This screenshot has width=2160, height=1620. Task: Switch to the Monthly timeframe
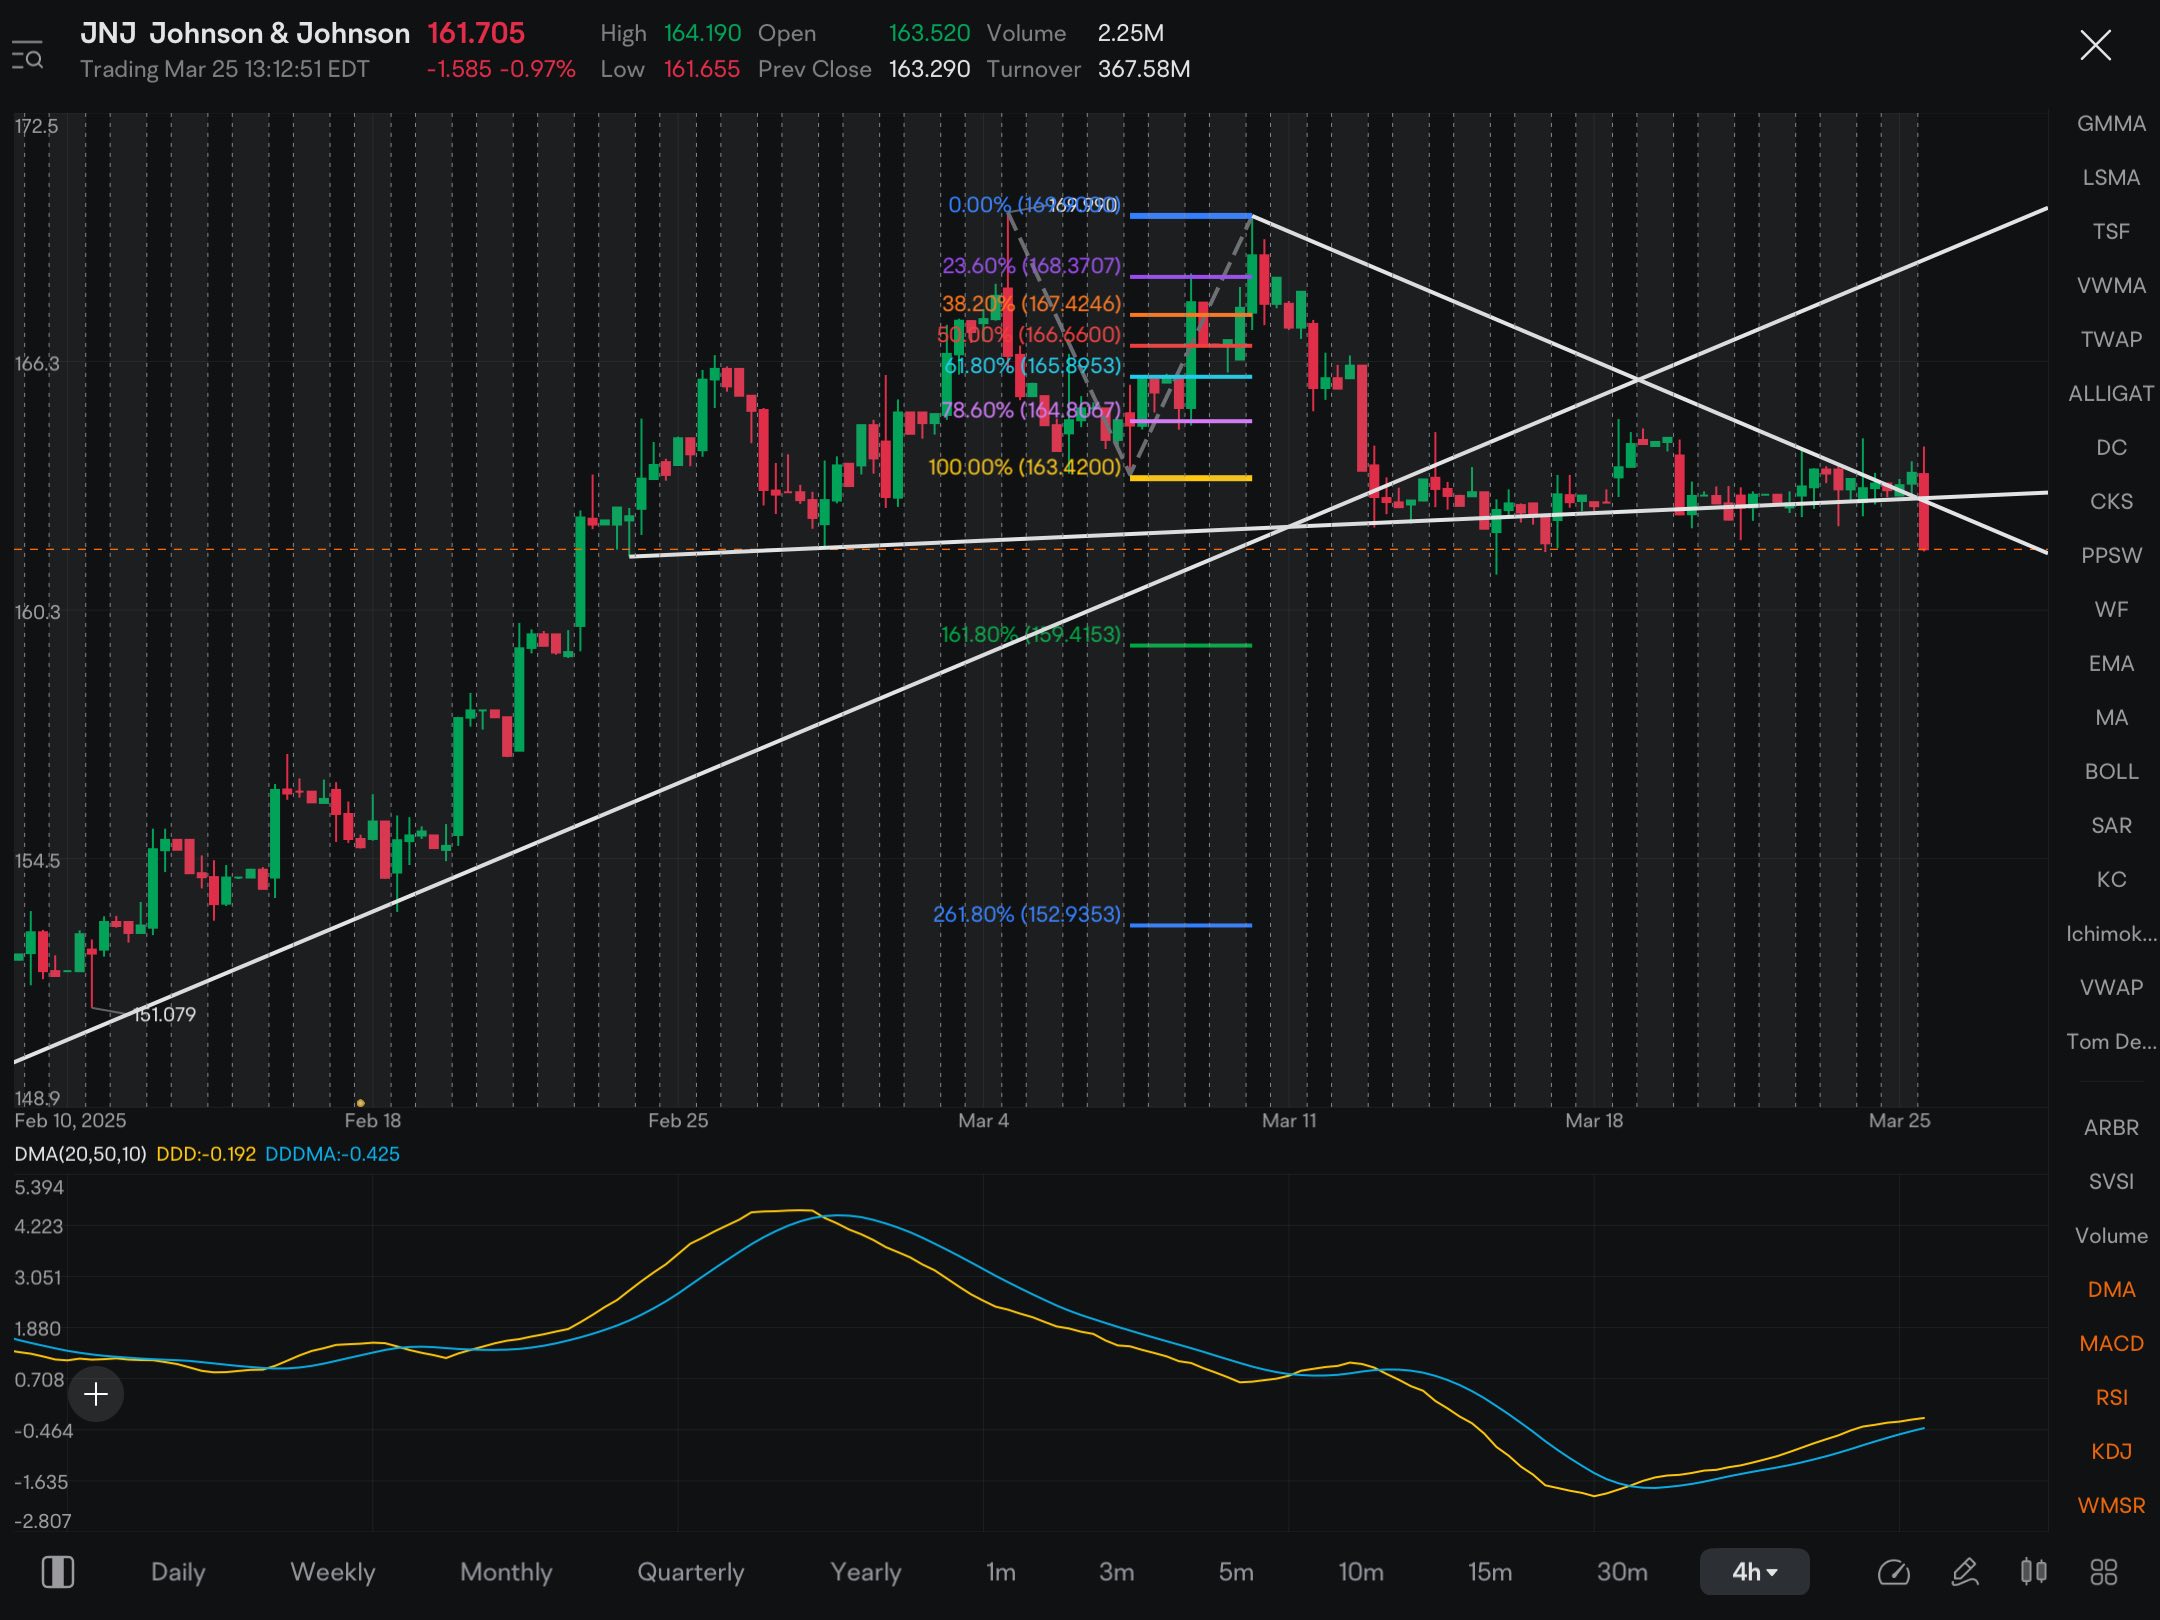pyautogui.click(x=506, y=1572)
